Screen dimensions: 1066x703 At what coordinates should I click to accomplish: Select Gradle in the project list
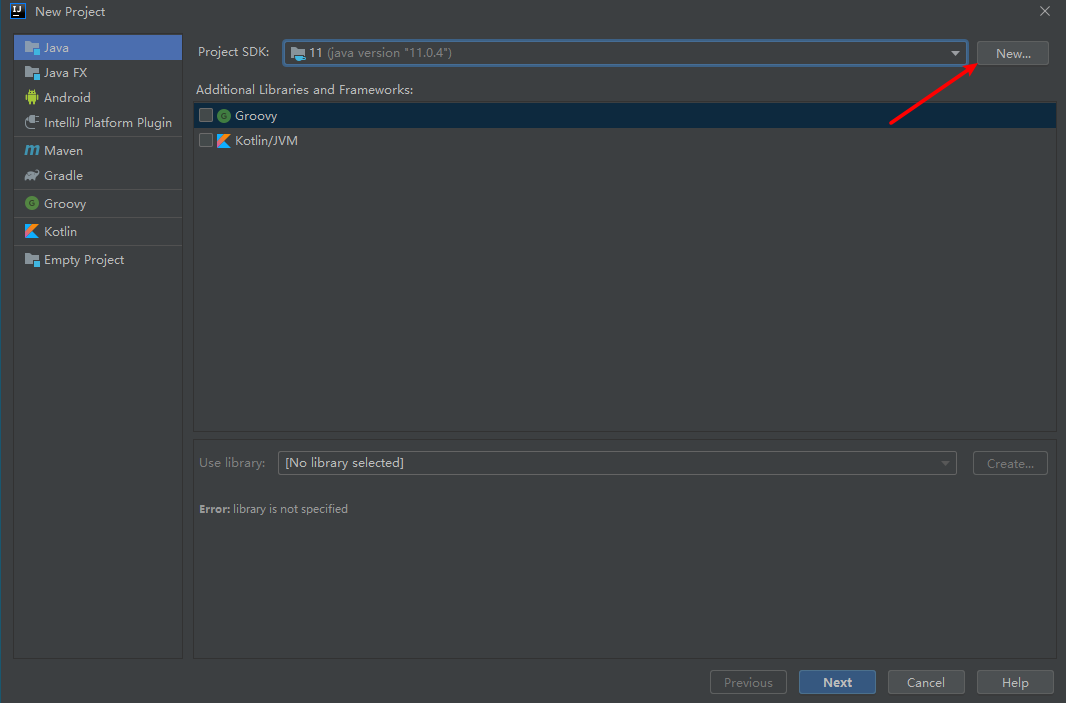tap(98, 175)
